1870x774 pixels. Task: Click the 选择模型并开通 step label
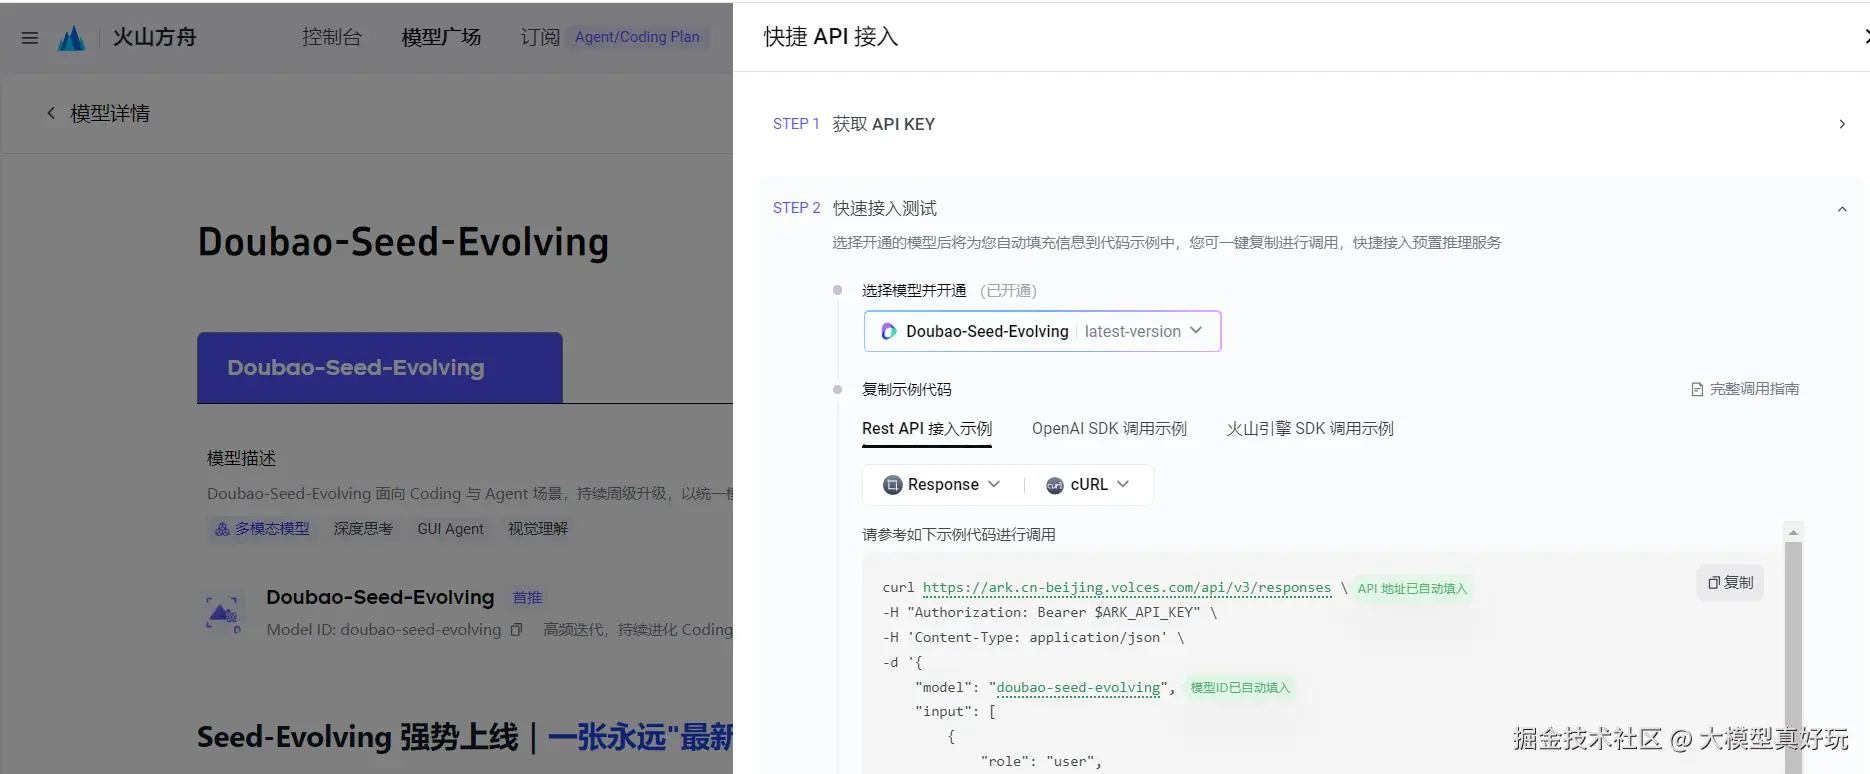point(914,291)
